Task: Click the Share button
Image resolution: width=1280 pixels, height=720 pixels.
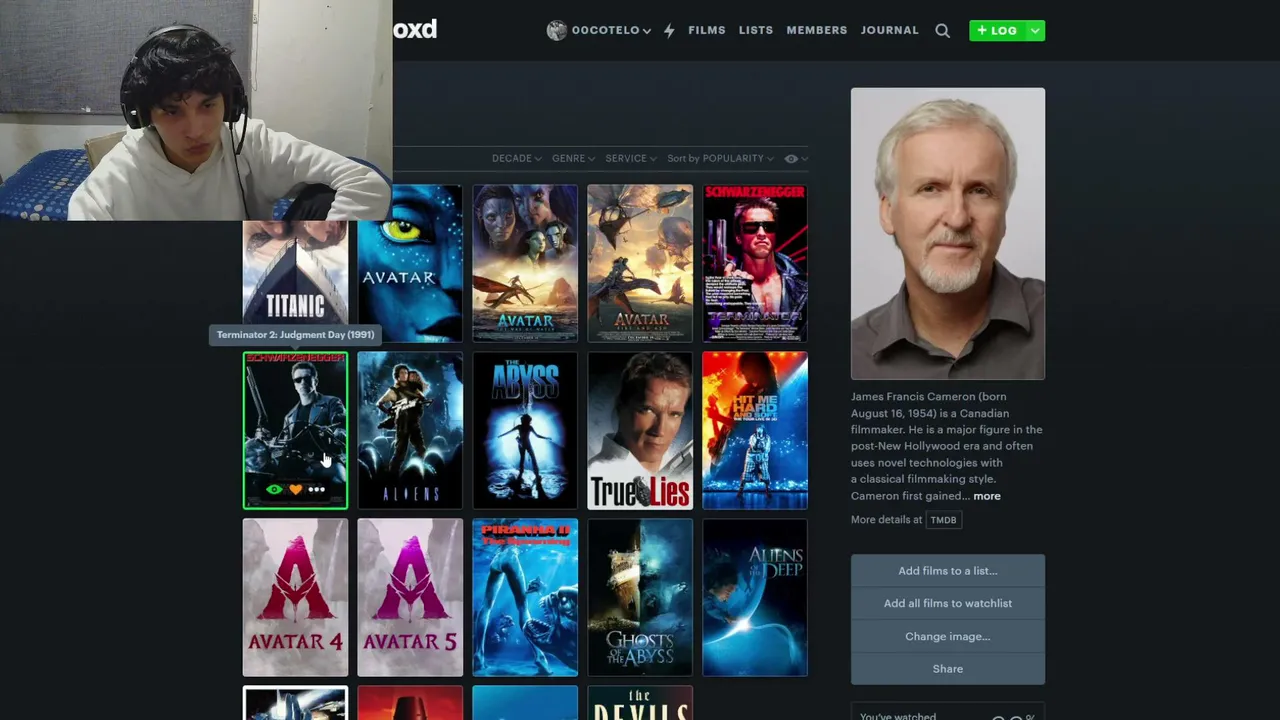Action: pyautogui.click(x=948, y=669)
